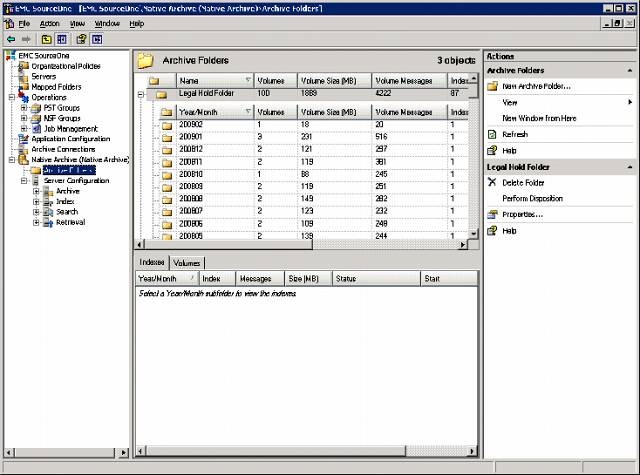Click Delete Folder action text

pyautogui.click(x=523, y=182)
